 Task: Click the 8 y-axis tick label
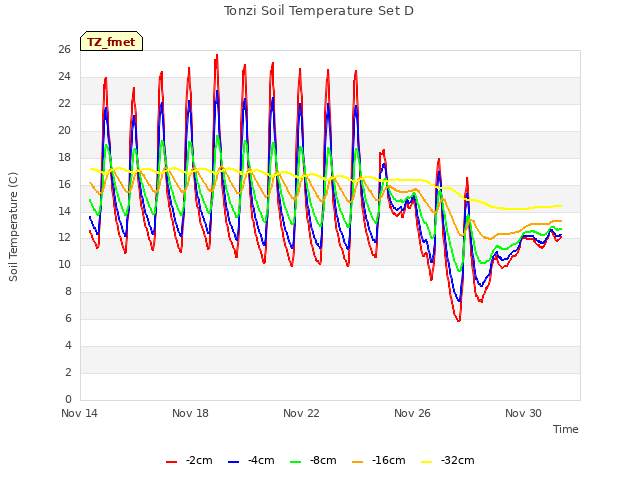[68, 291]
